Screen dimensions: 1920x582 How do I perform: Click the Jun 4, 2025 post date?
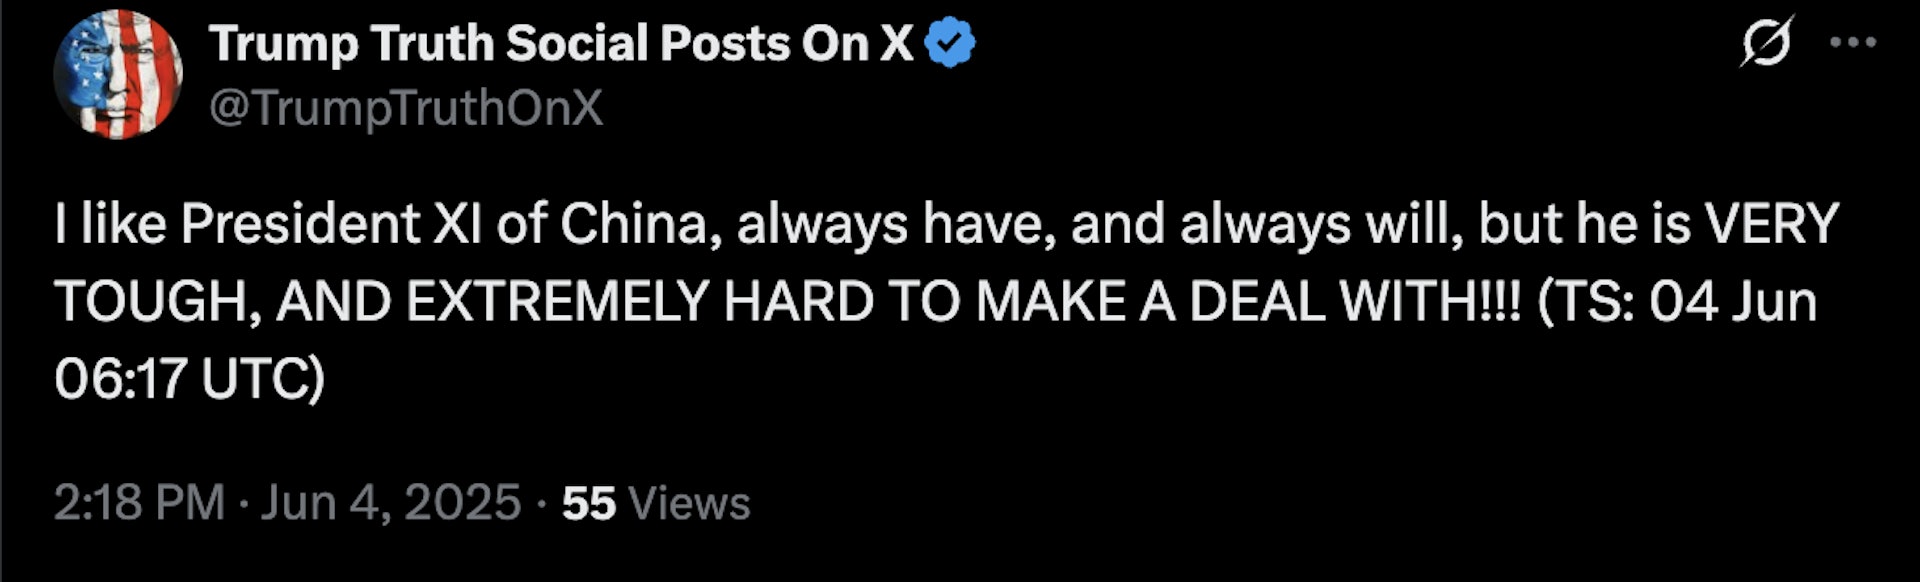point(391,502)
